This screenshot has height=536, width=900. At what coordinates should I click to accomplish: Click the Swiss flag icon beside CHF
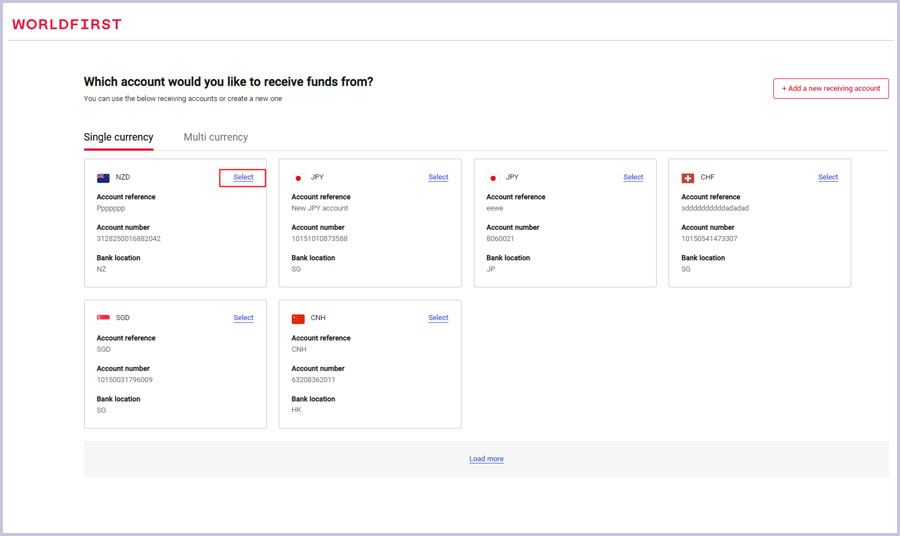pyautogui.click(x=688, y=178)
